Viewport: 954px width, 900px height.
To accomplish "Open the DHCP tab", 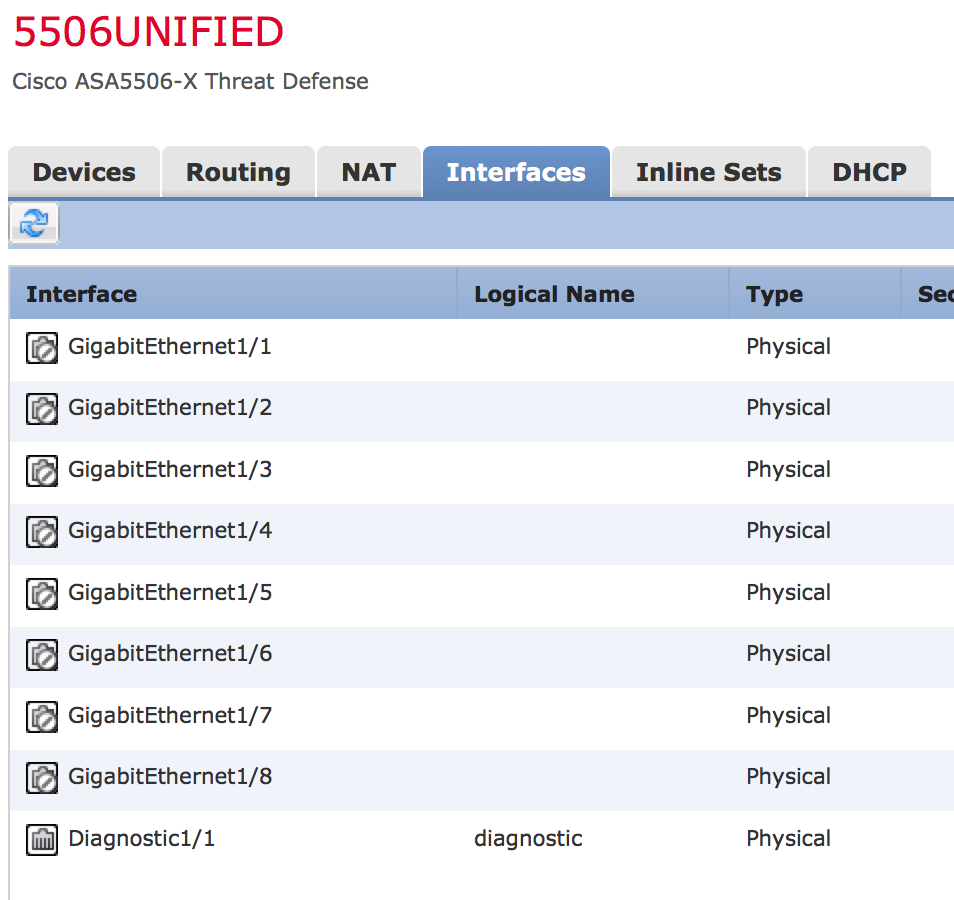I will coord(869,172).
